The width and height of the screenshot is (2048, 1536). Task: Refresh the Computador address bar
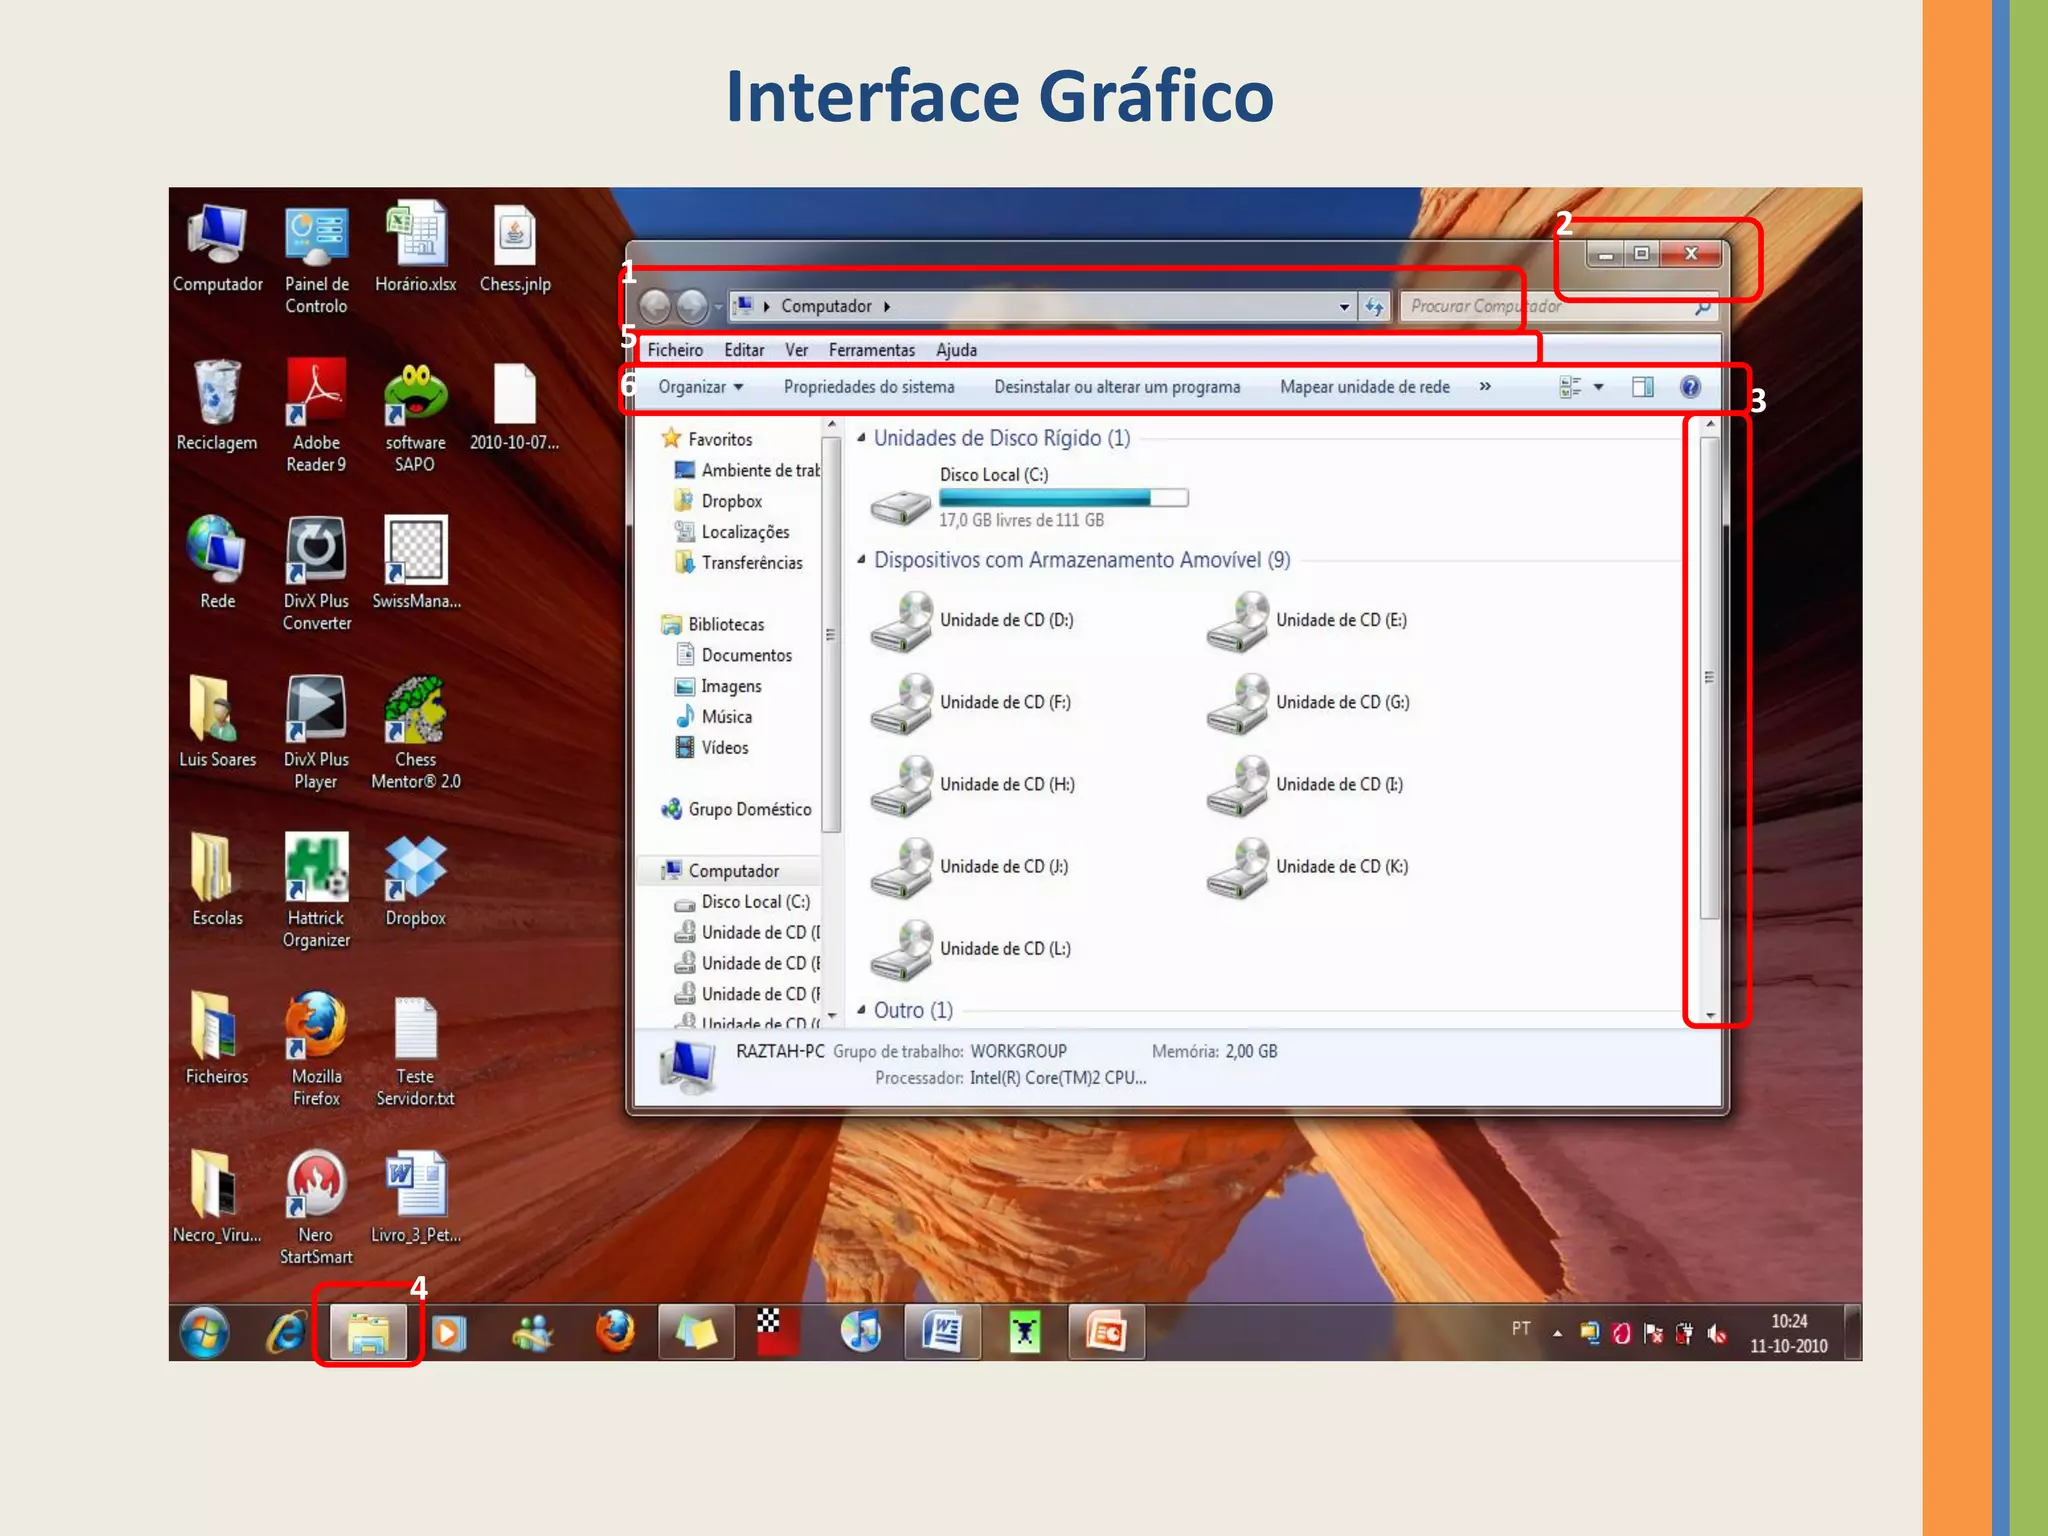tap(1375, 306)
